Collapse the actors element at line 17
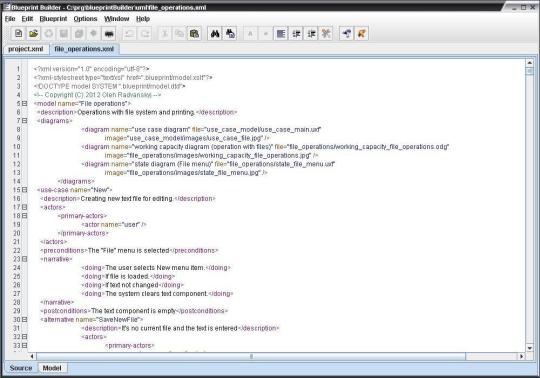 click(24, 207)
